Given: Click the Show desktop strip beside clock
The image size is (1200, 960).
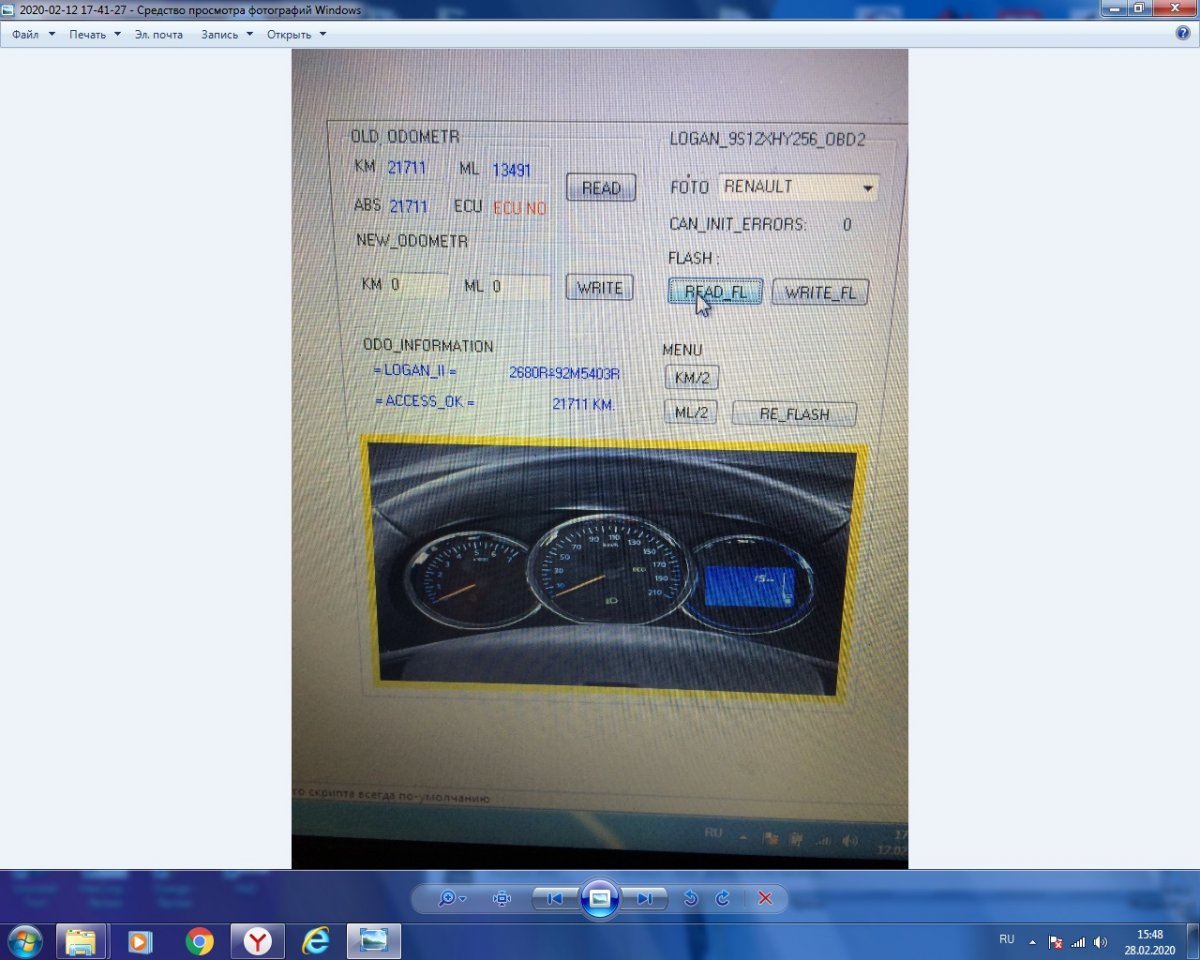Looking at the screenshot, I should tap(1192, 941).
